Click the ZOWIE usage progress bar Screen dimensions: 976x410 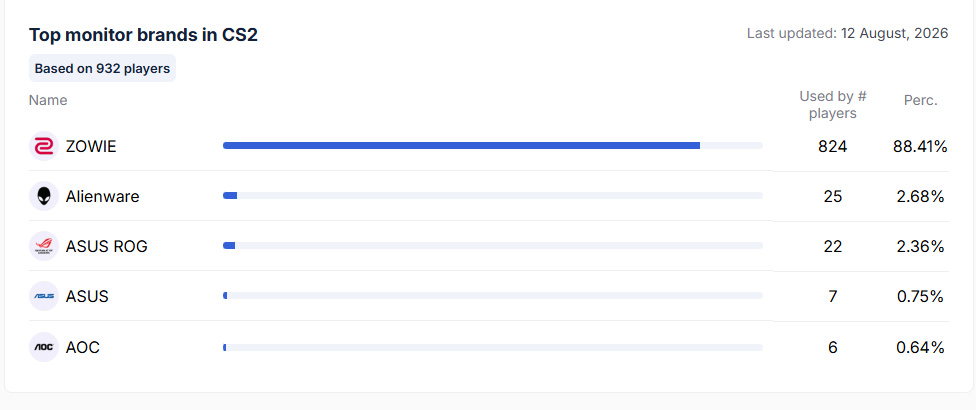(492, 146)
